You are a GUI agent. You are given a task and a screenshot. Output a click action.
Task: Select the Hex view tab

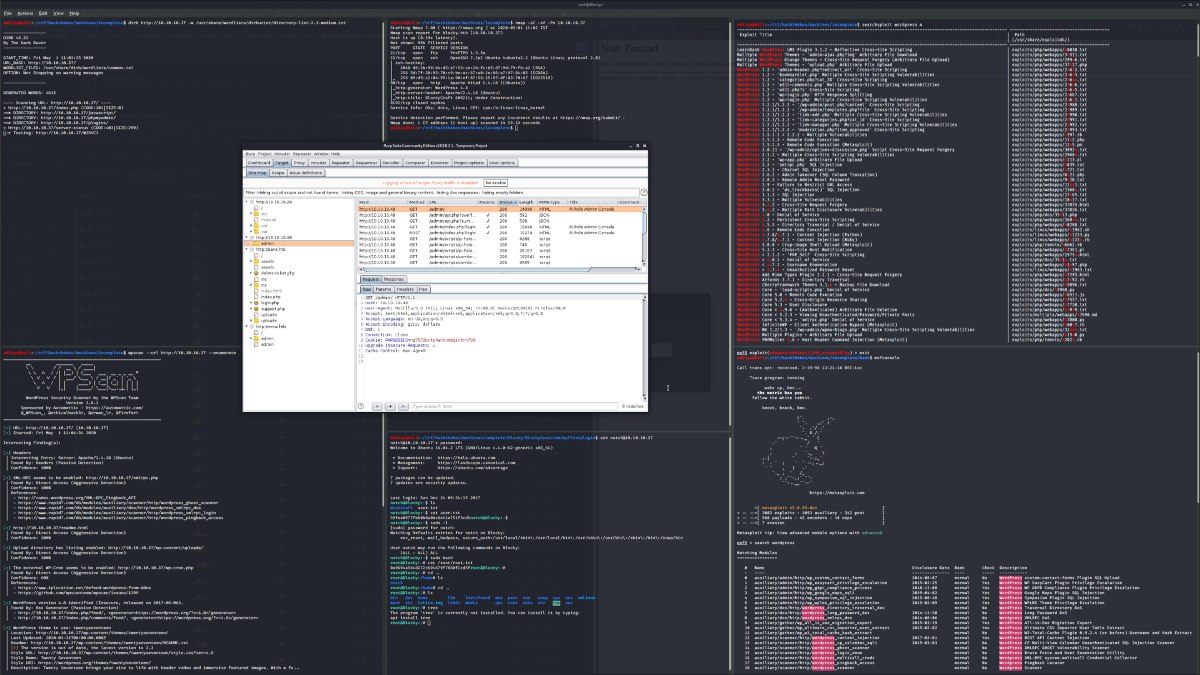[423, 289]
